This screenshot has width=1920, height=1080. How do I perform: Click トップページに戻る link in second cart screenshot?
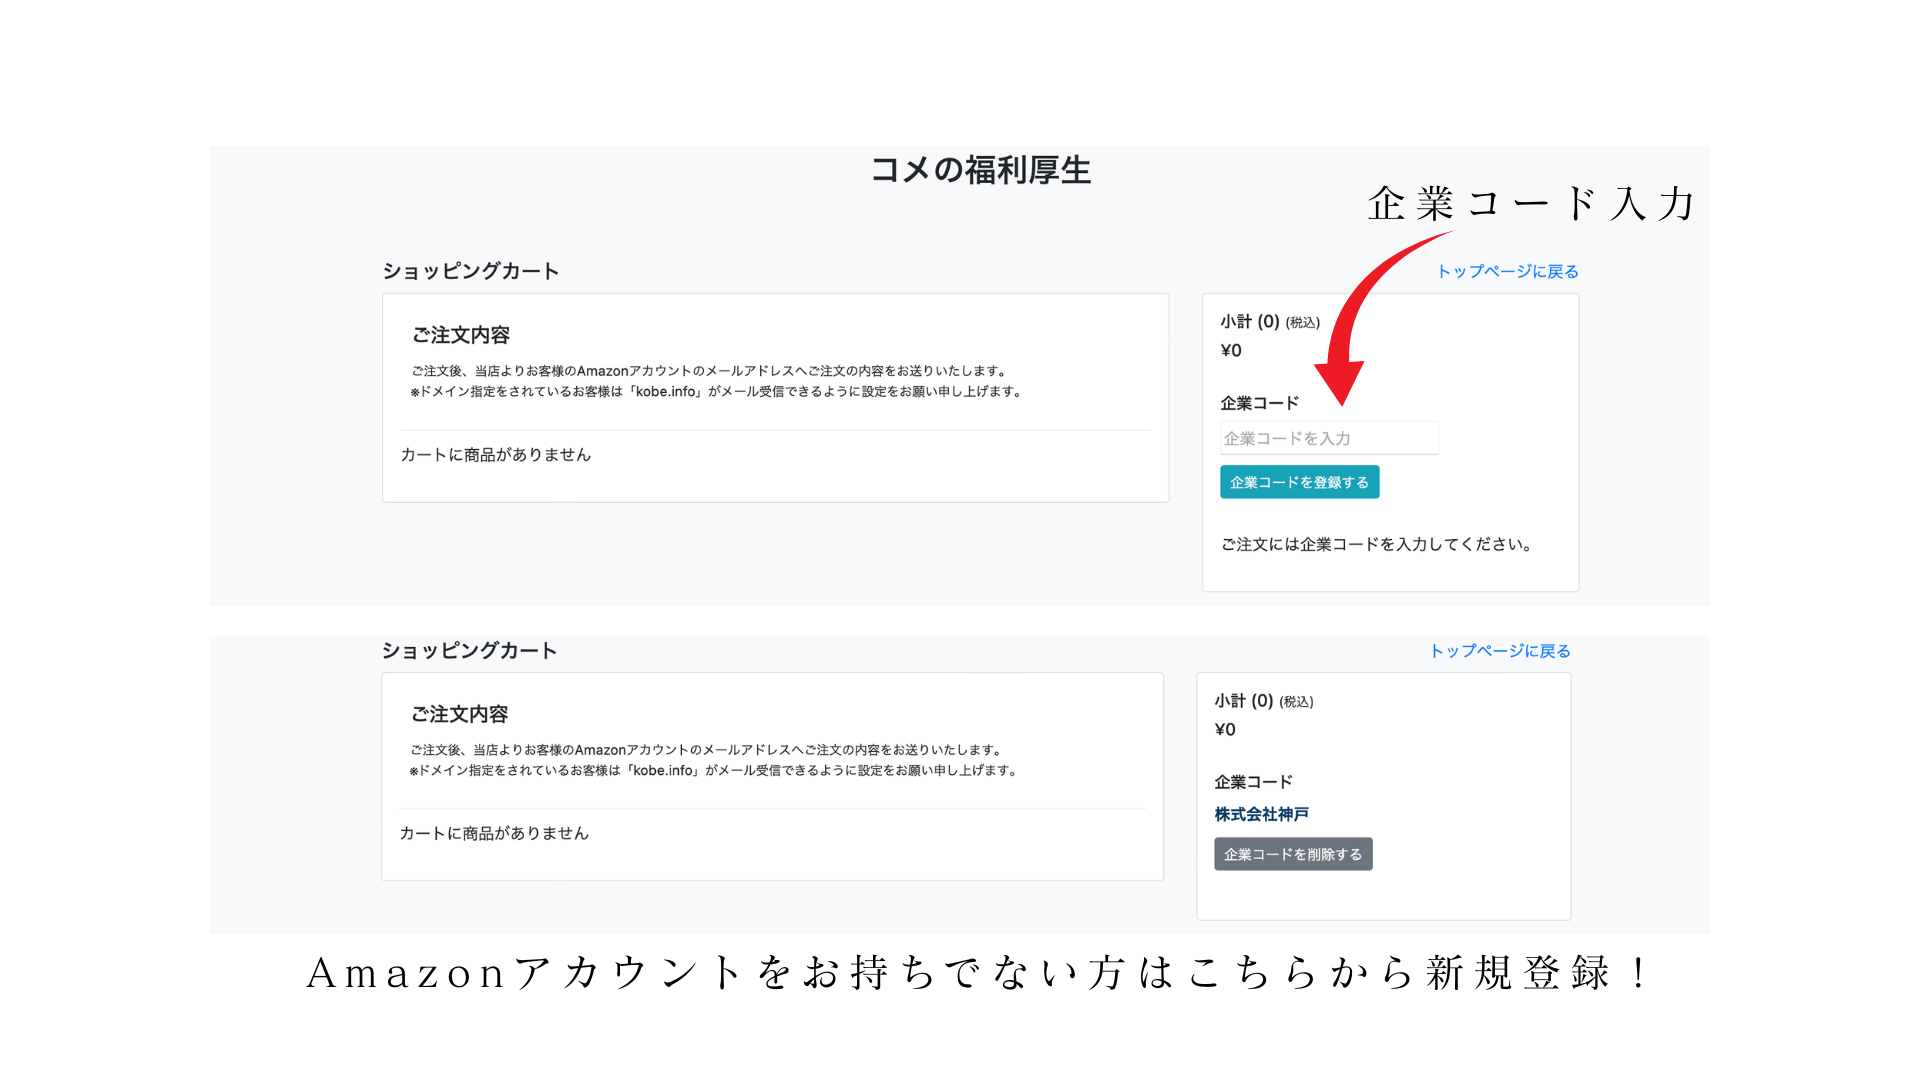(1499, 651)
